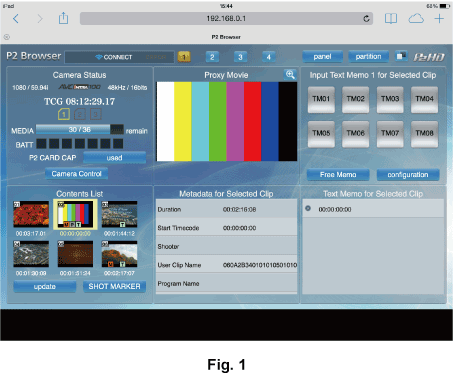Select text memo radio marker at 00:00:00:00
The width and height of the screenshot is (454, 376).
(x=308, y=208)
